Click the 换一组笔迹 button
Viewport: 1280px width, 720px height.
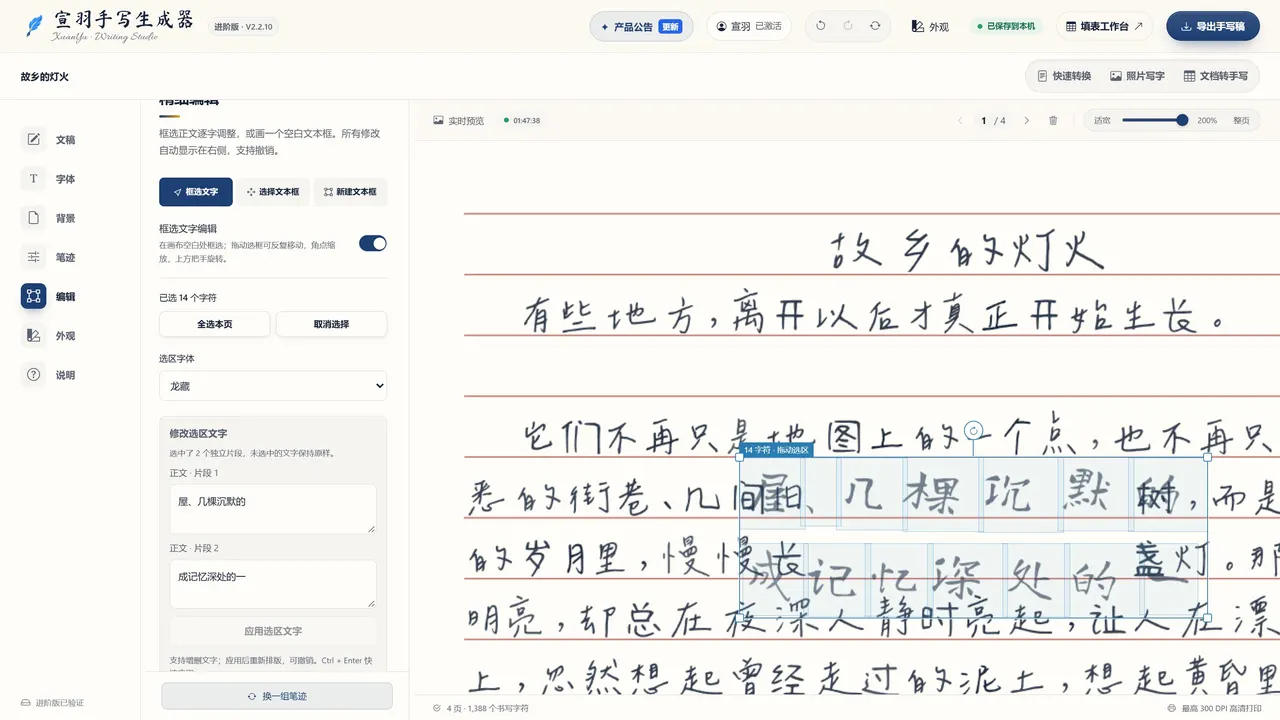(277, 696)
